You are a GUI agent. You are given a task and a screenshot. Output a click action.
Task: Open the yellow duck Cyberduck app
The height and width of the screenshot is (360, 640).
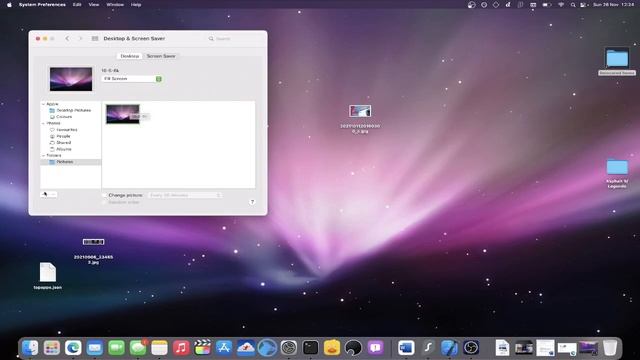[x=332, y=348]
